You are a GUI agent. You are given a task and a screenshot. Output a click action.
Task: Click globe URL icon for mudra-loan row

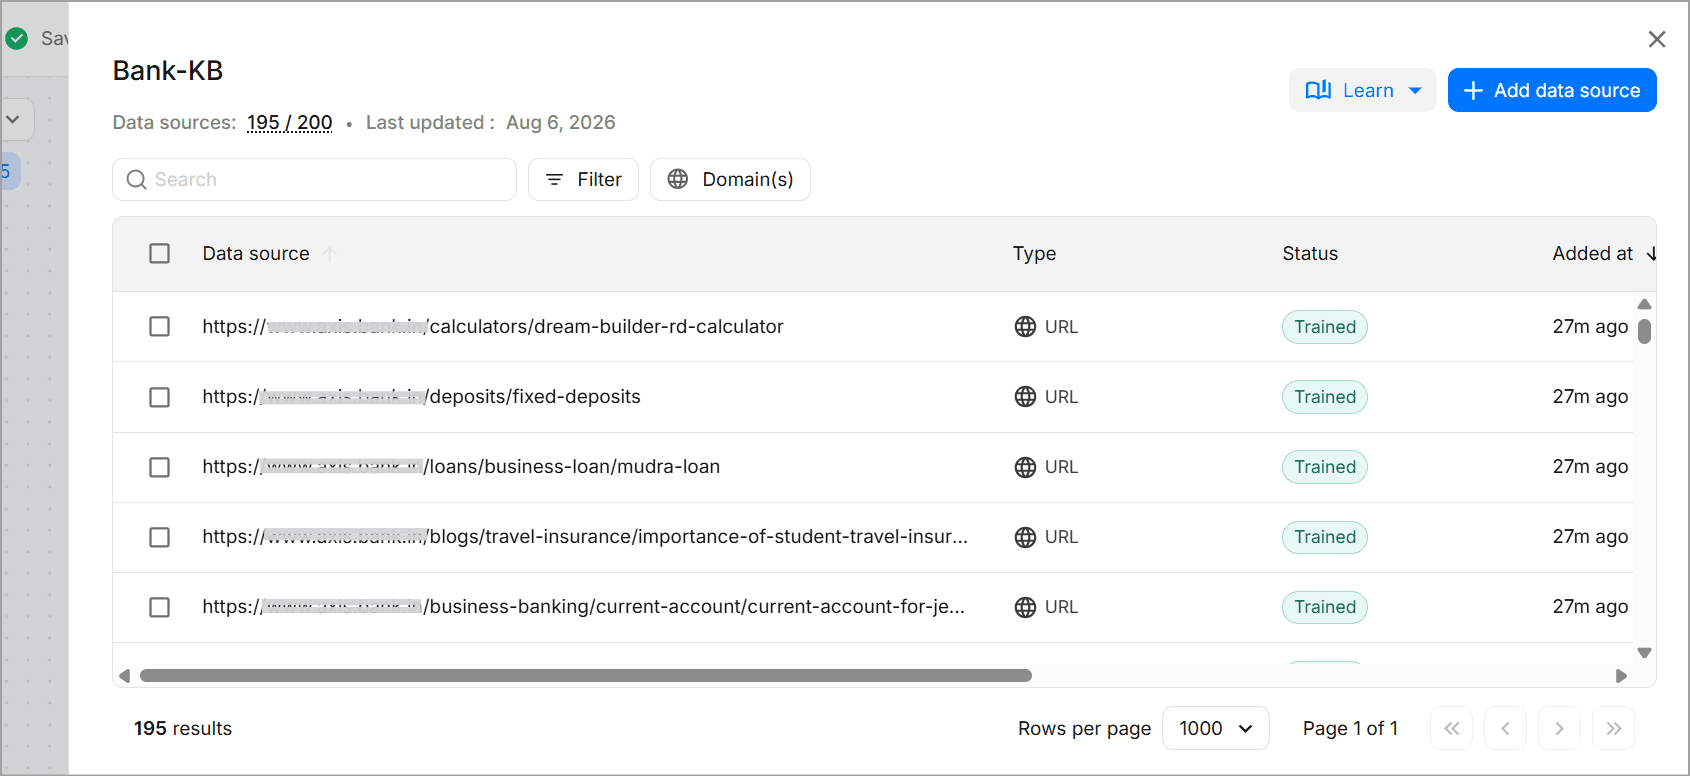point(1025,467)
